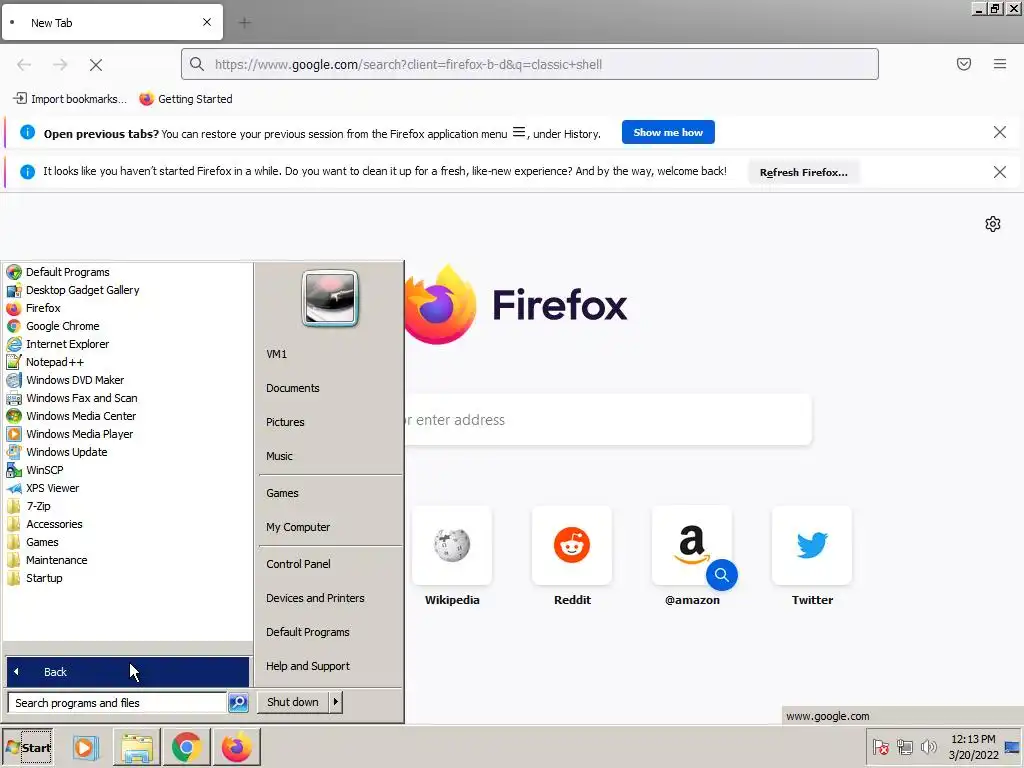Launch Notepad++

pyautogui.click(x=45, y=362)
